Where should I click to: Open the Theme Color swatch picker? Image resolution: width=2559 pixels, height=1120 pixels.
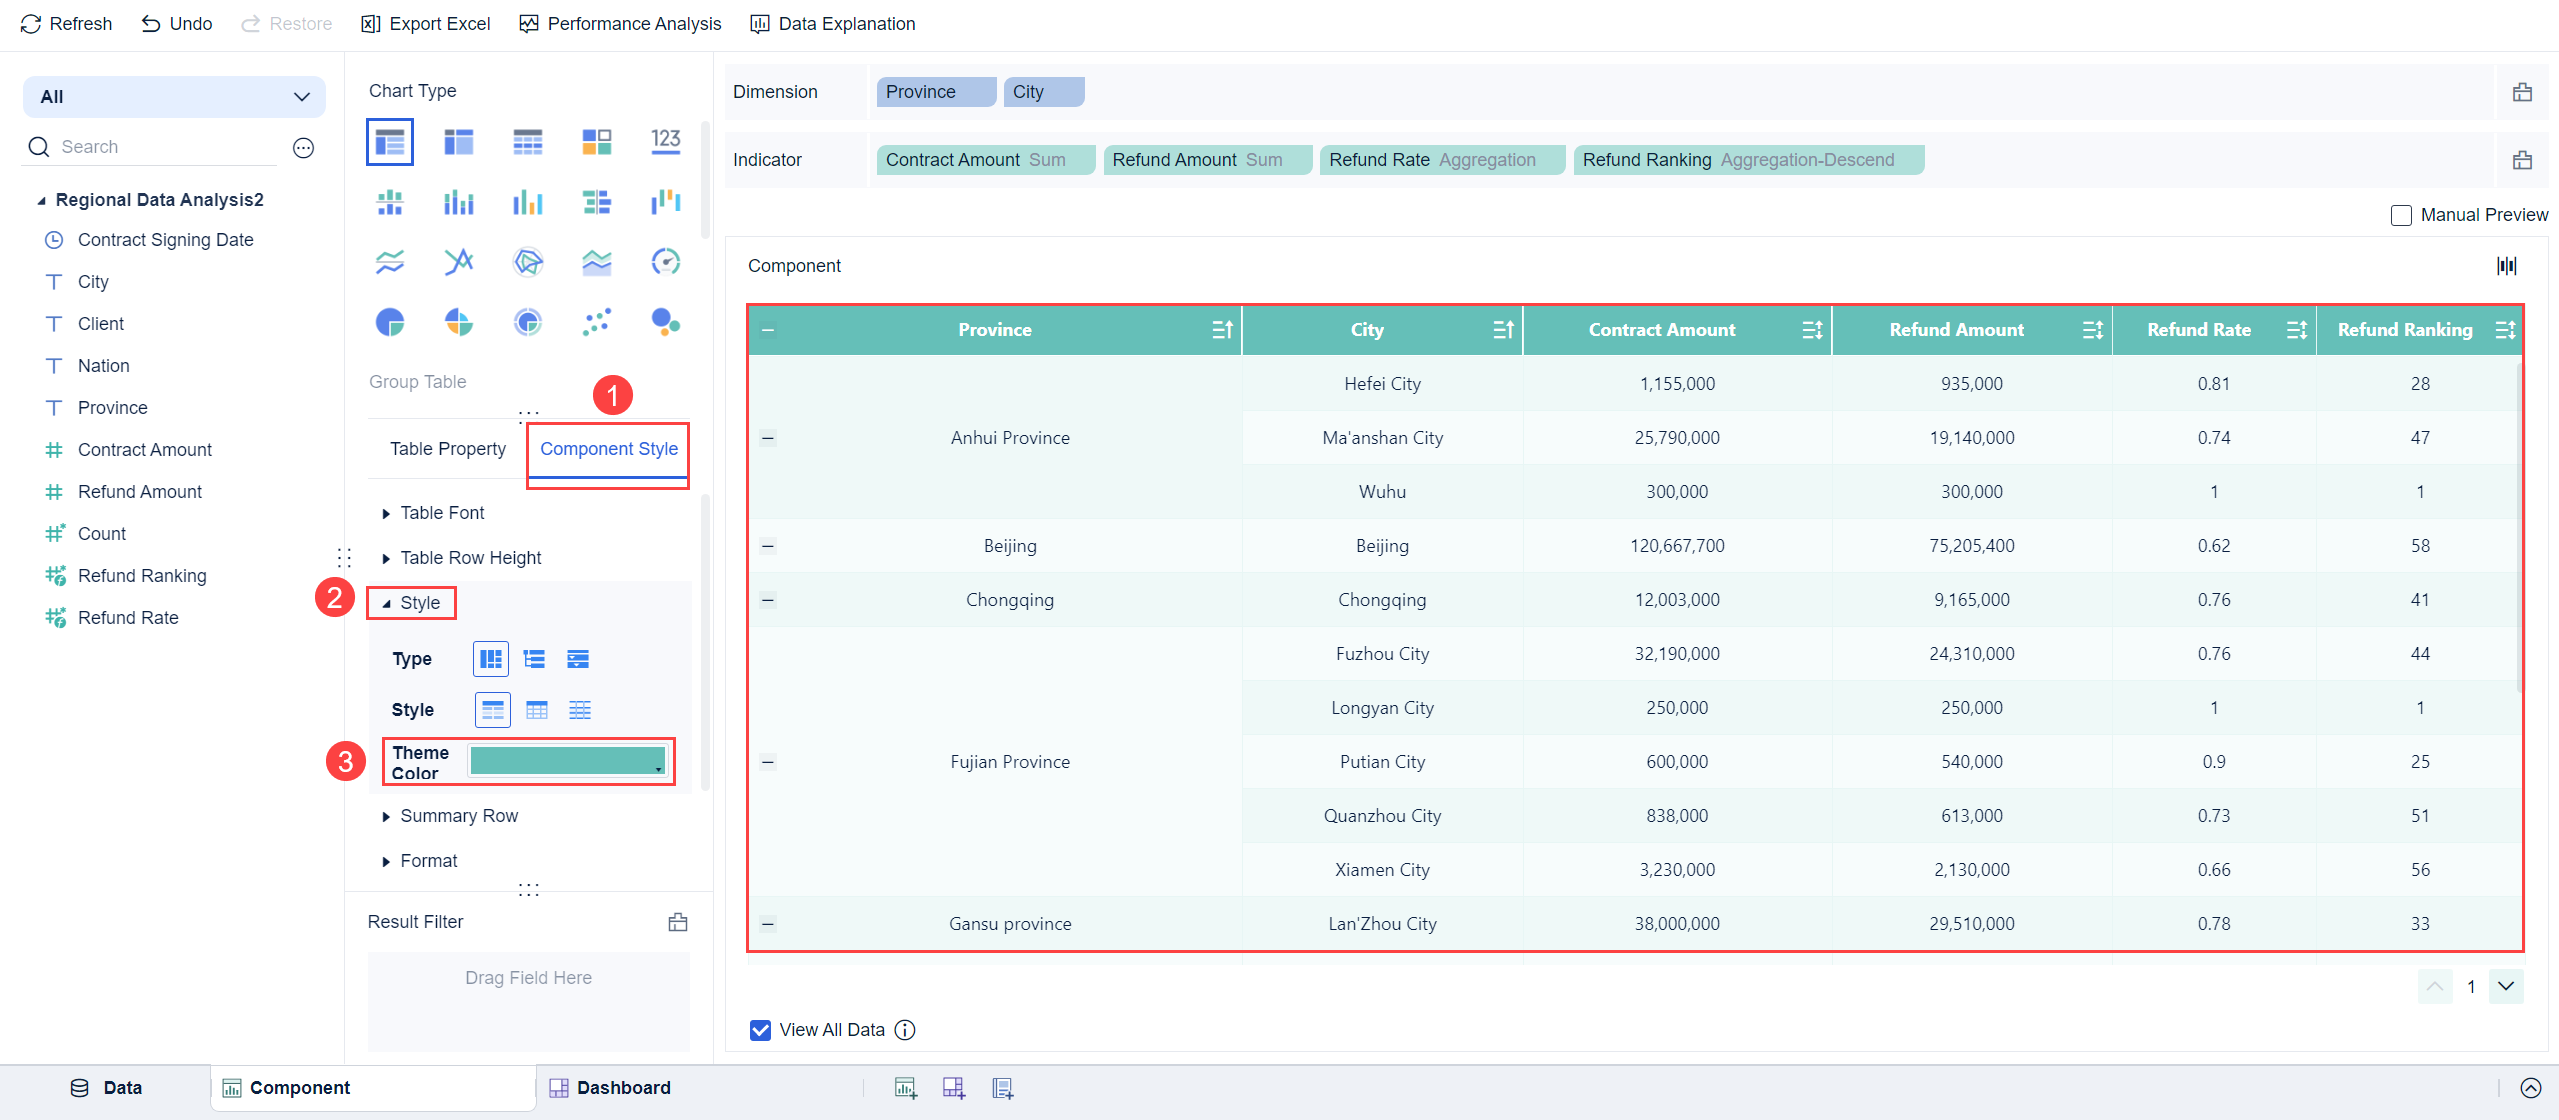(x=567, y=761)
